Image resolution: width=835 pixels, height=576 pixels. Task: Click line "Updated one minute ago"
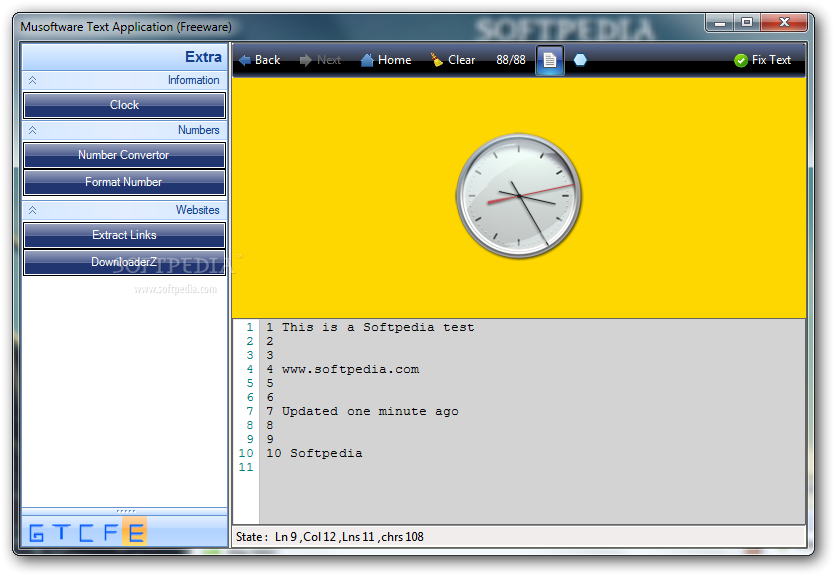(370, 412)
